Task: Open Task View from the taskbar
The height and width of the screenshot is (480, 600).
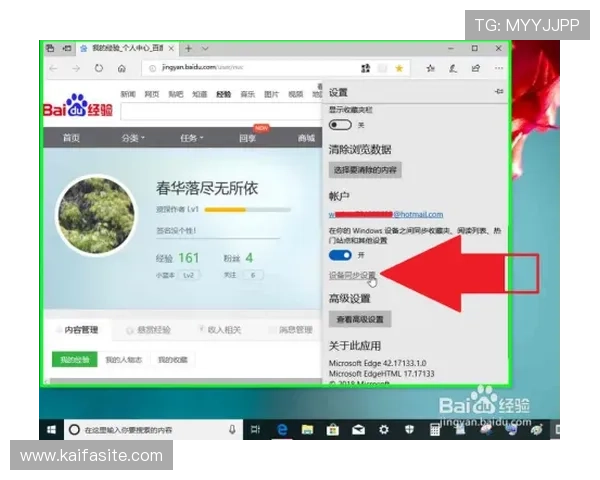Action: [x=255, y=430]
